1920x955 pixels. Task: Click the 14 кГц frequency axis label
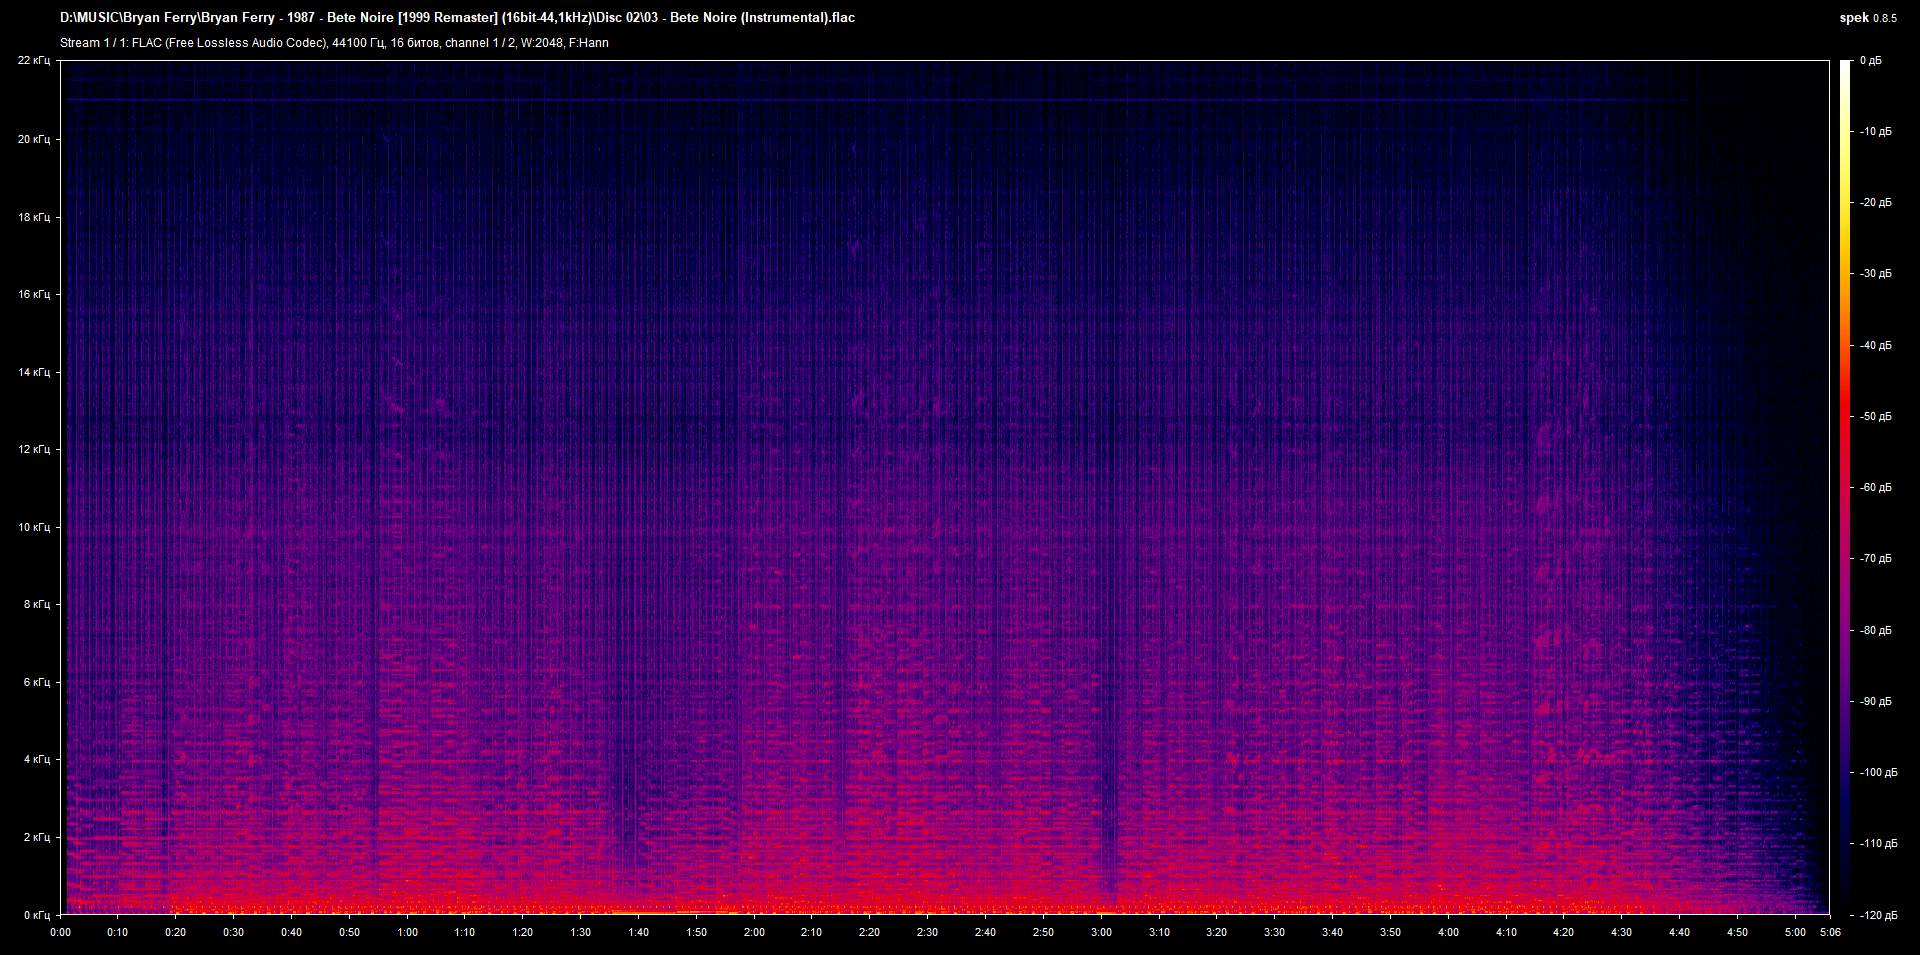click(x=34, y=372)
